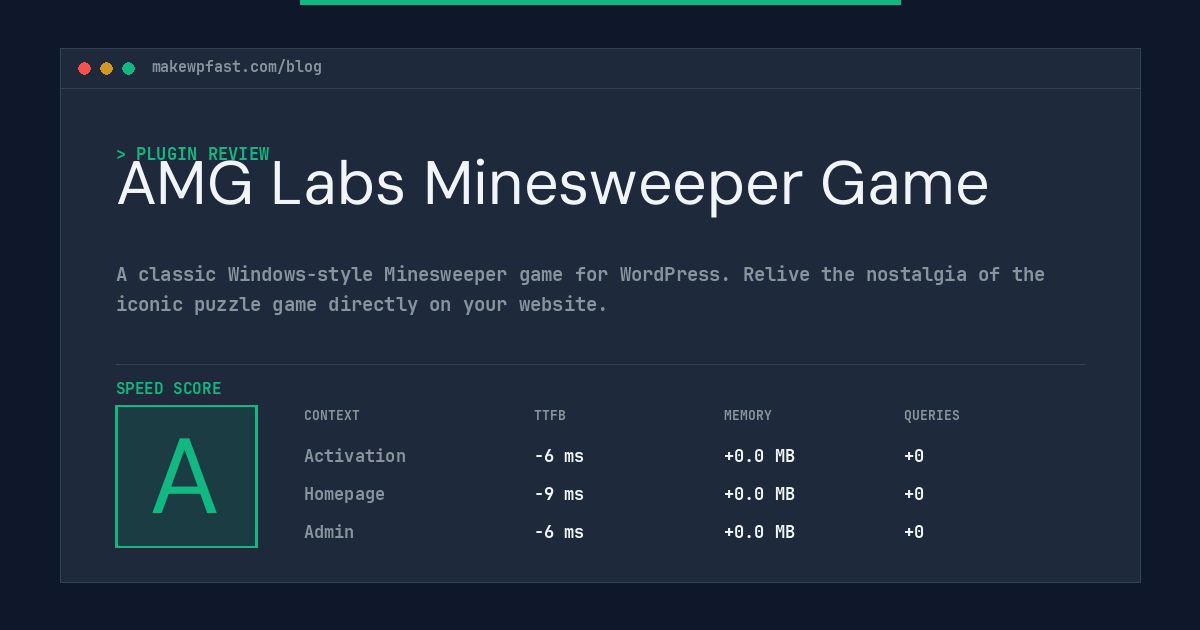The width and height of the screenshot is (1200, 630).
Task: Select the '> PLUGIN REVIEW' label
Action: click(193, 154)
